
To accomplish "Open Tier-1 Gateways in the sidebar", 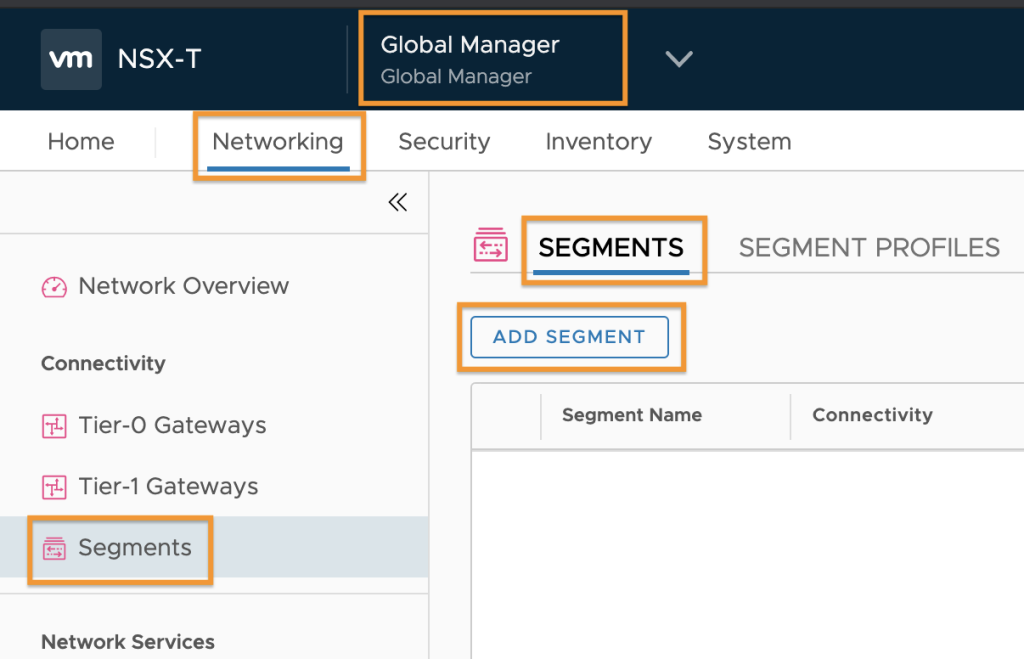I will [168, 487].
